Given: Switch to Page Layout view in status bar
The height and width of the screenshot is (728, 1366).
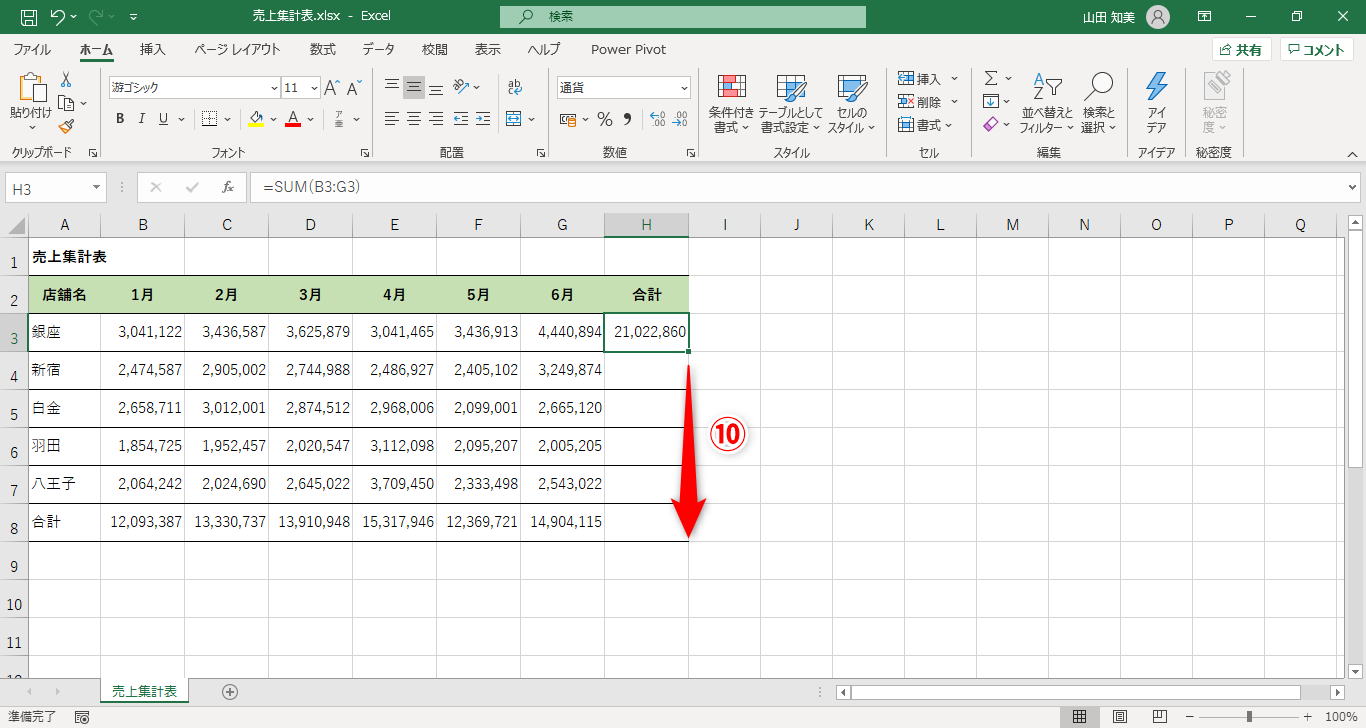Looking at the screenshot, I should click(1121, 717).
